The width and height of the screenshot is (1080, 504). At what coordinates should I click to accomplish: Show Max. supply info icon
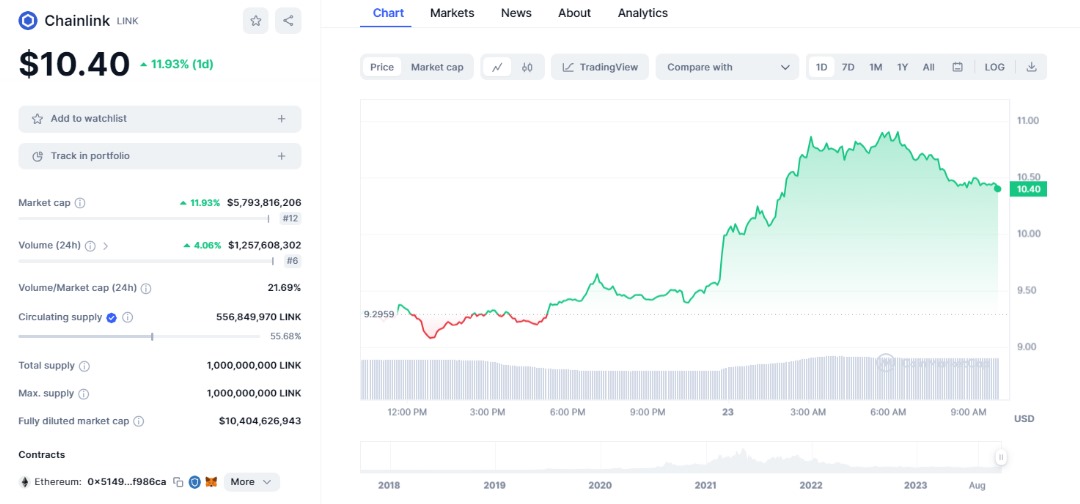[x=83, y=395]
